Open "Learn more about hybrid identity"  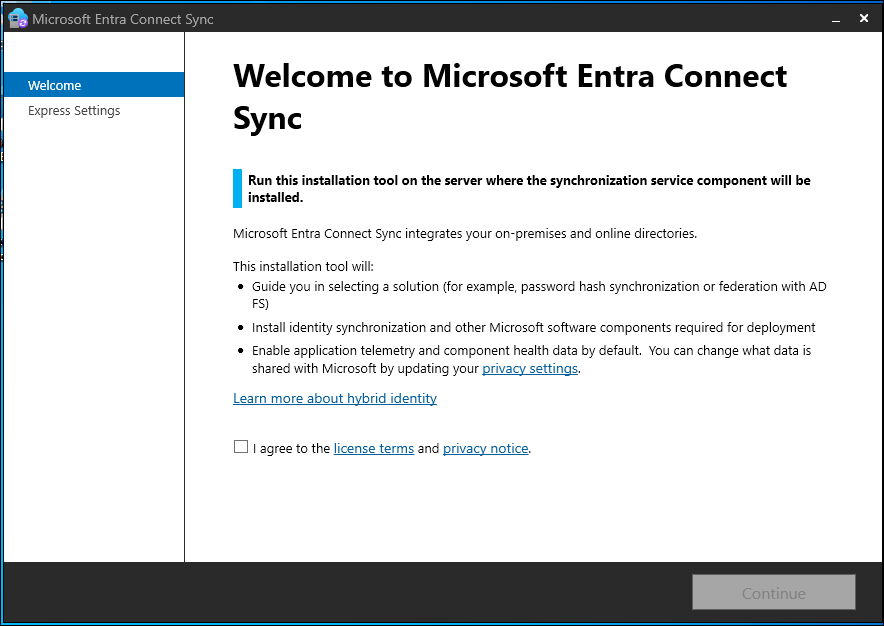[334, 398]
